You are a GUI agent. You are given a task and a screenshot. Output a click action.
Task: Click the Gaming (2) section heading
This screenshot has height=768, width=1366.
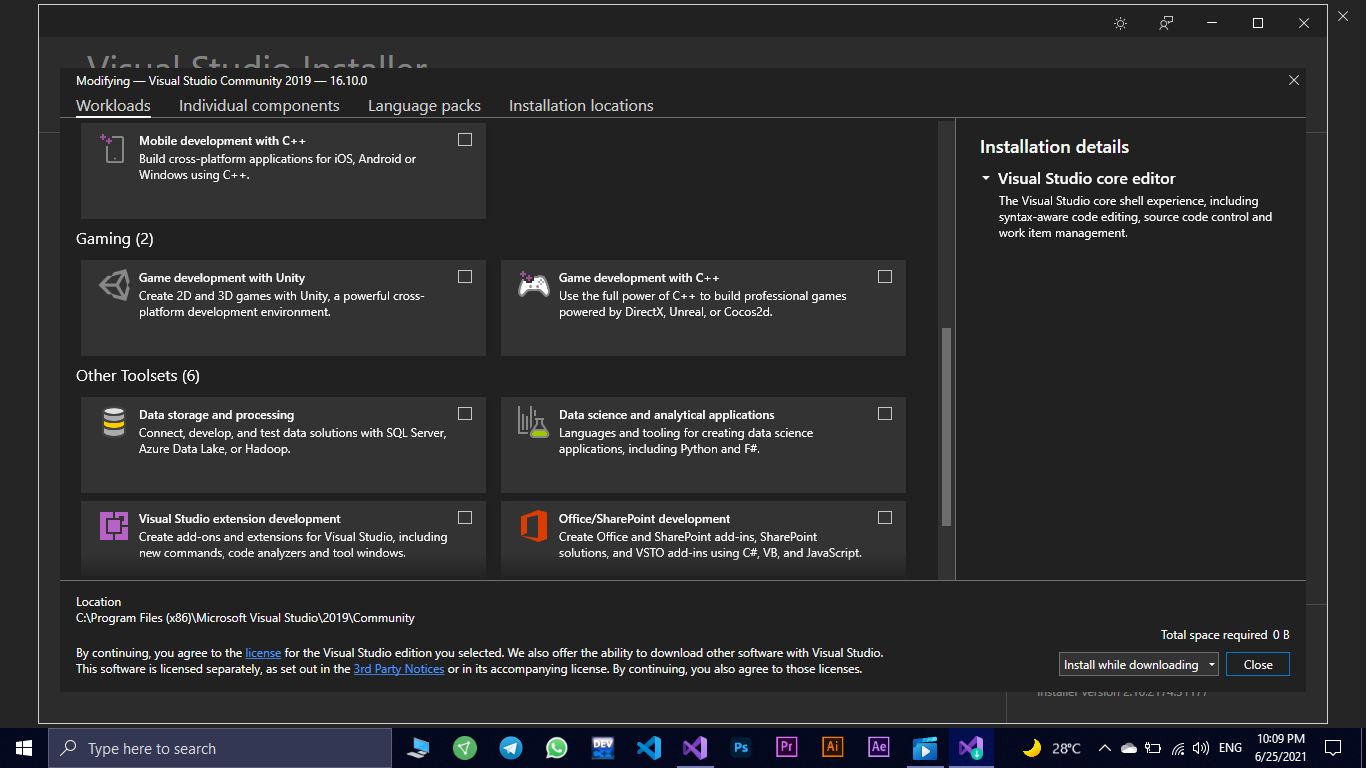pyautogui.click(x=115, y=239)
